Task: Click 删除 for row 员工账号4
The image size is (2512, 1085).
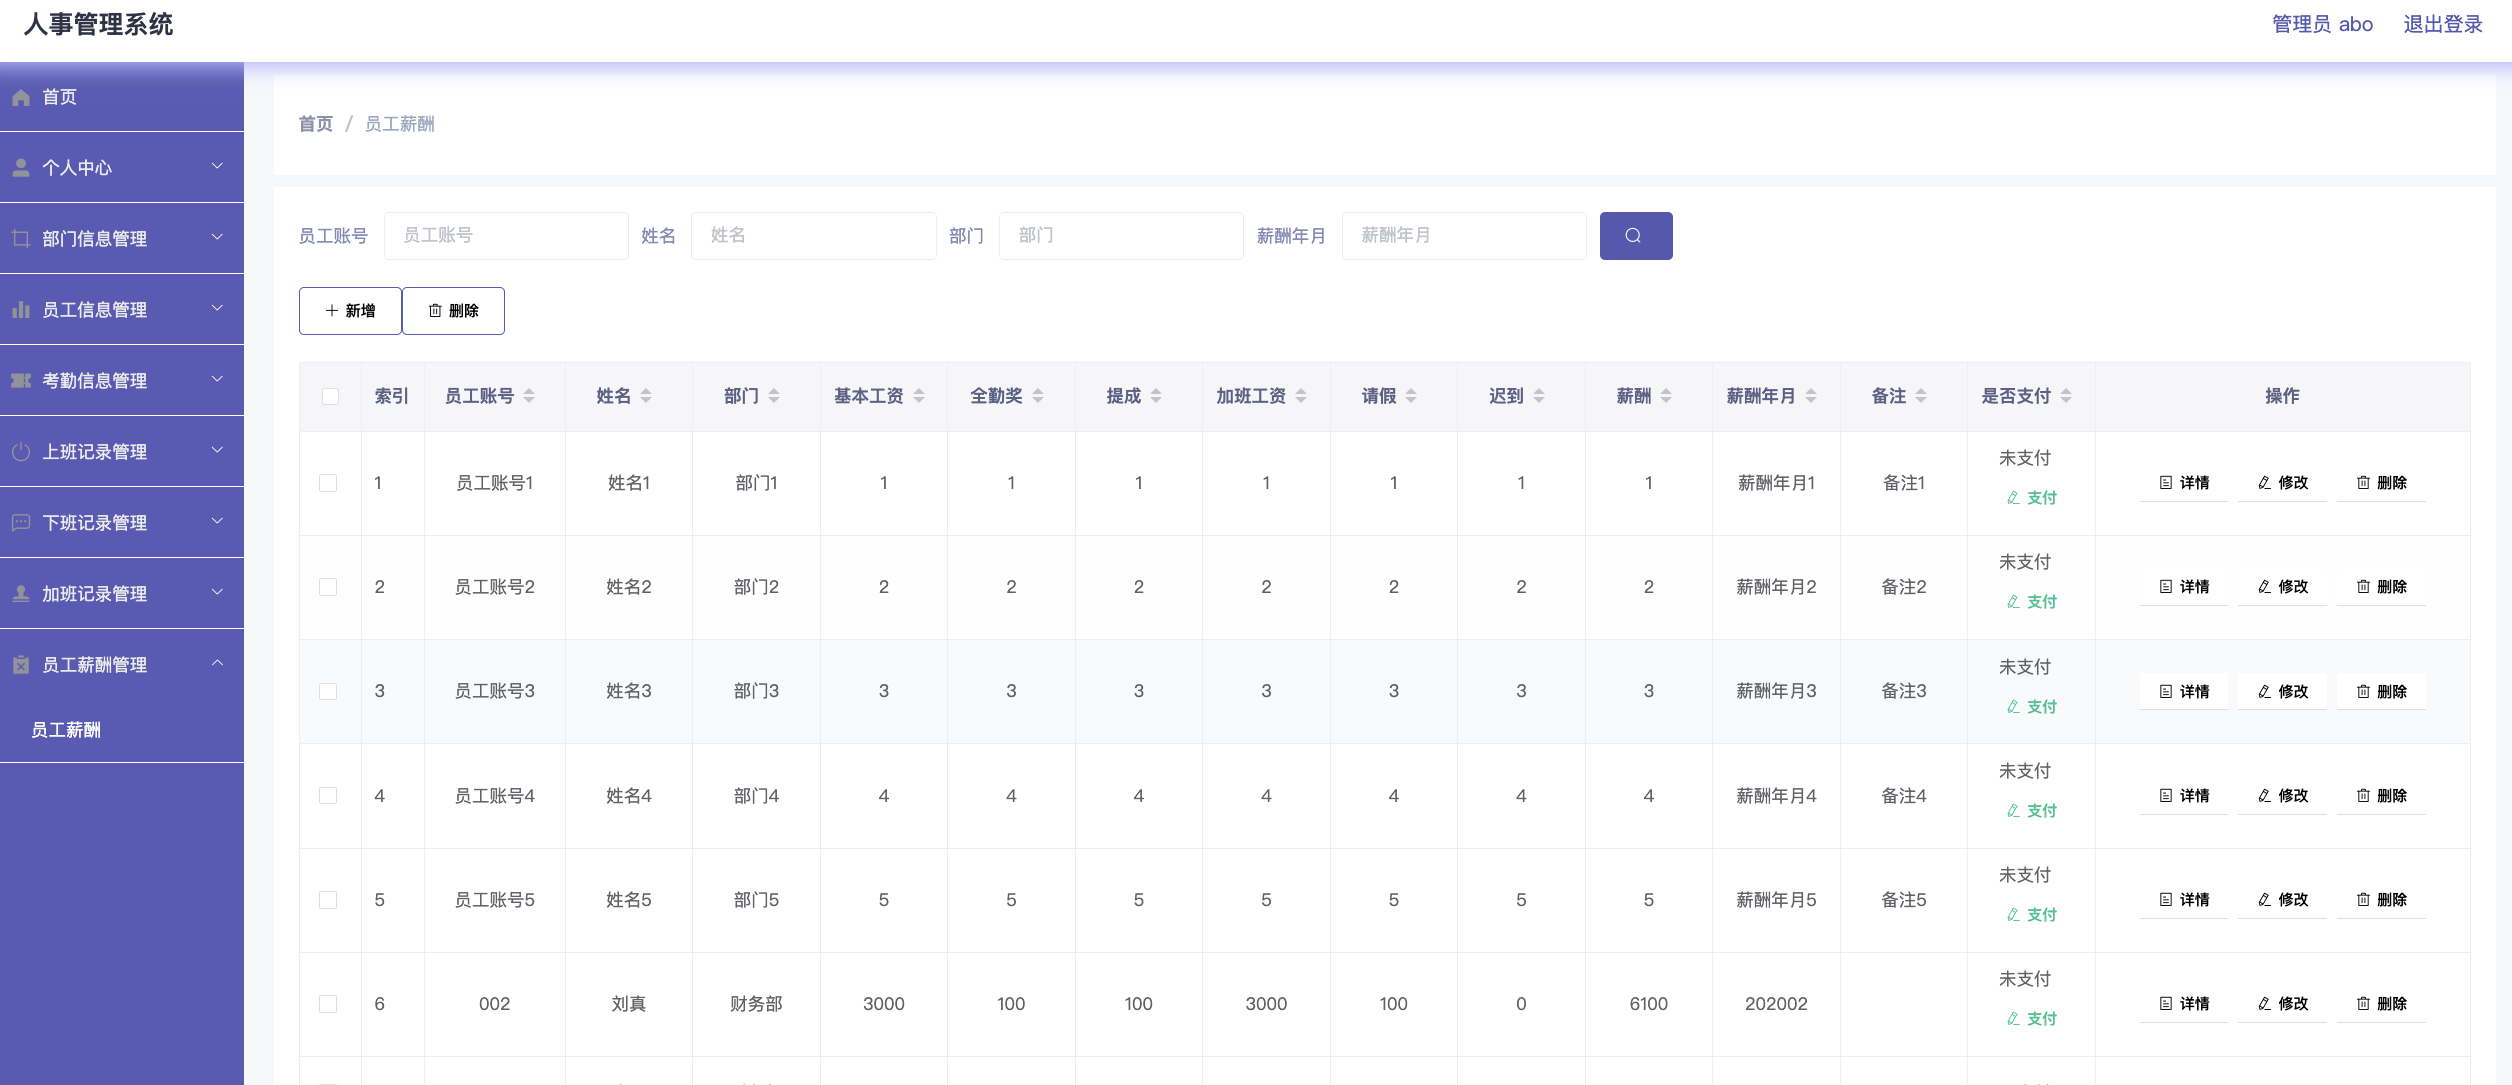Action: (x=2382, y=796)
